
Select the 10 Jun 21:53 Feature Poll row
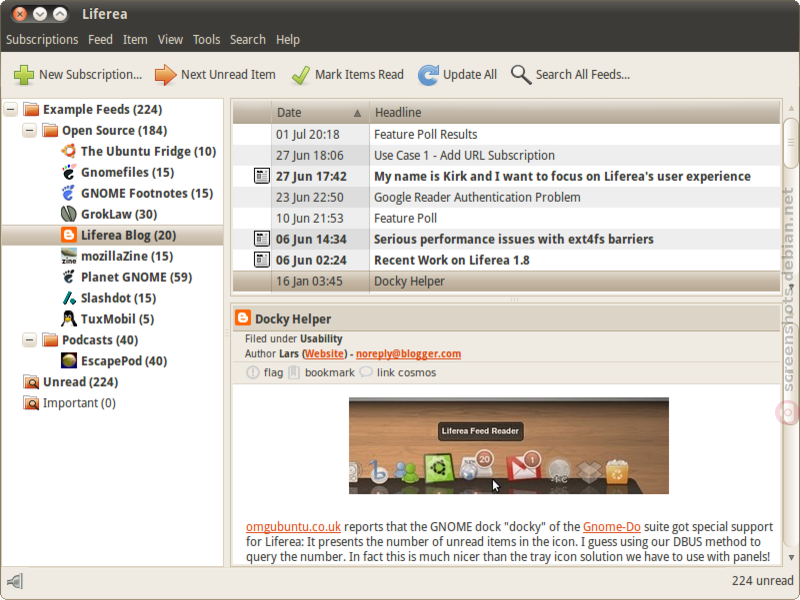[506, 218]
